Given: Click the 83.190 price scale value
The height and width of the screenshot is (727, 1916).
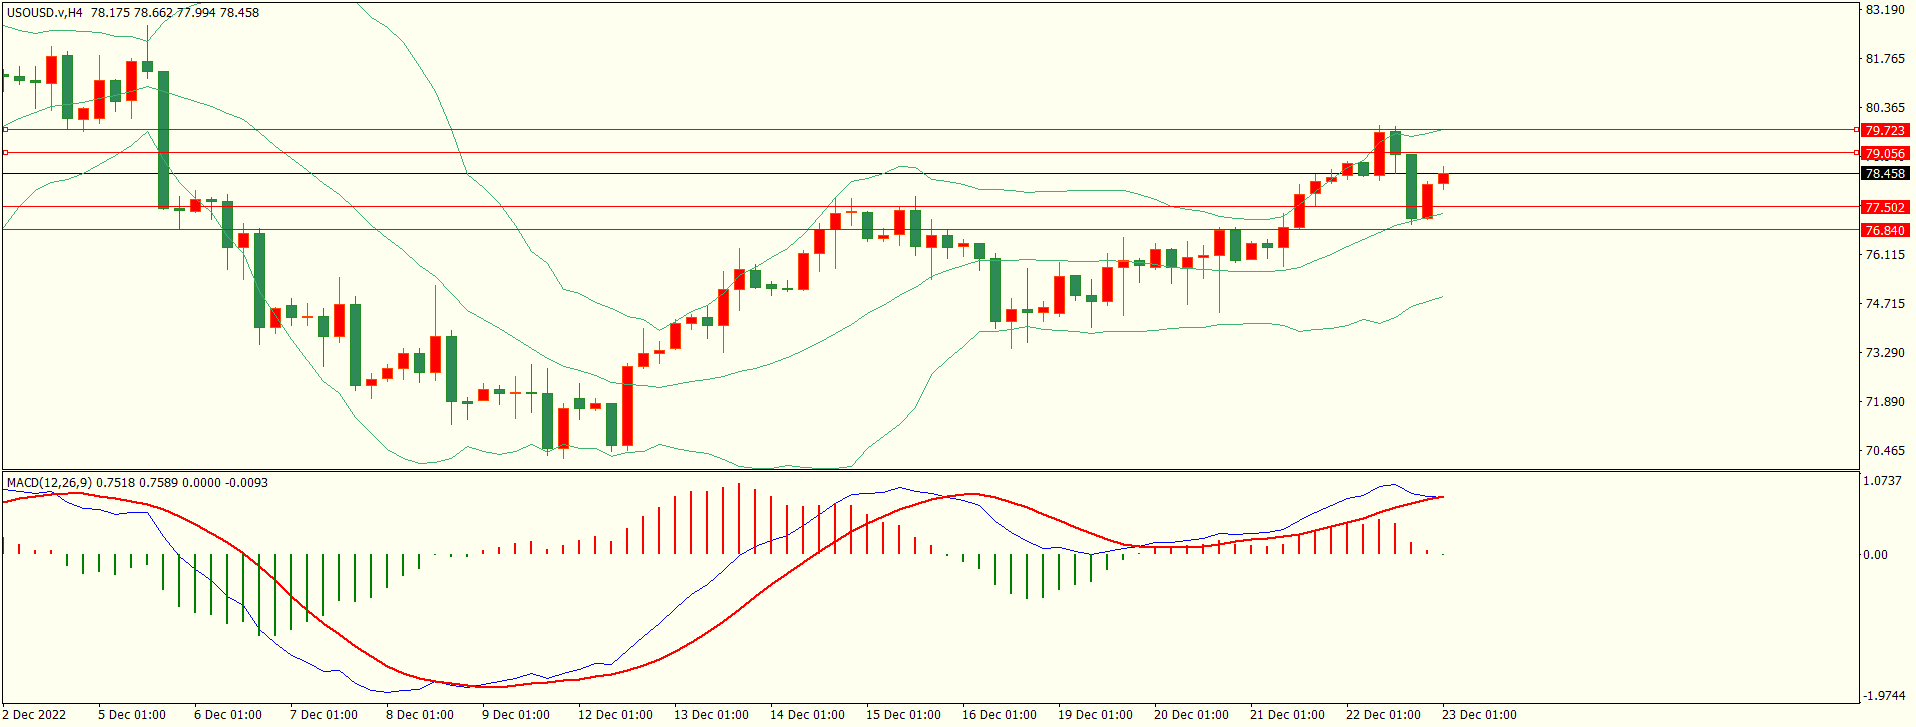Looking at the screenshot, I should [1885, 10].
